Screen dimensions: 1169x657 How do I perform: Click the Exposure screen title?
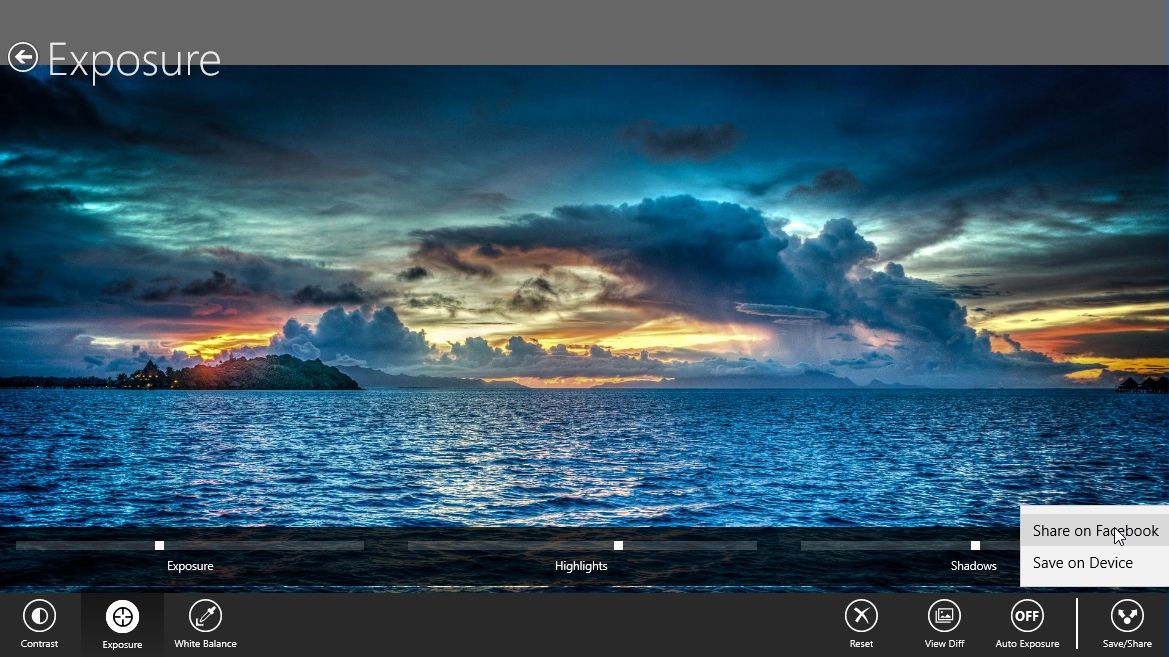136,60
